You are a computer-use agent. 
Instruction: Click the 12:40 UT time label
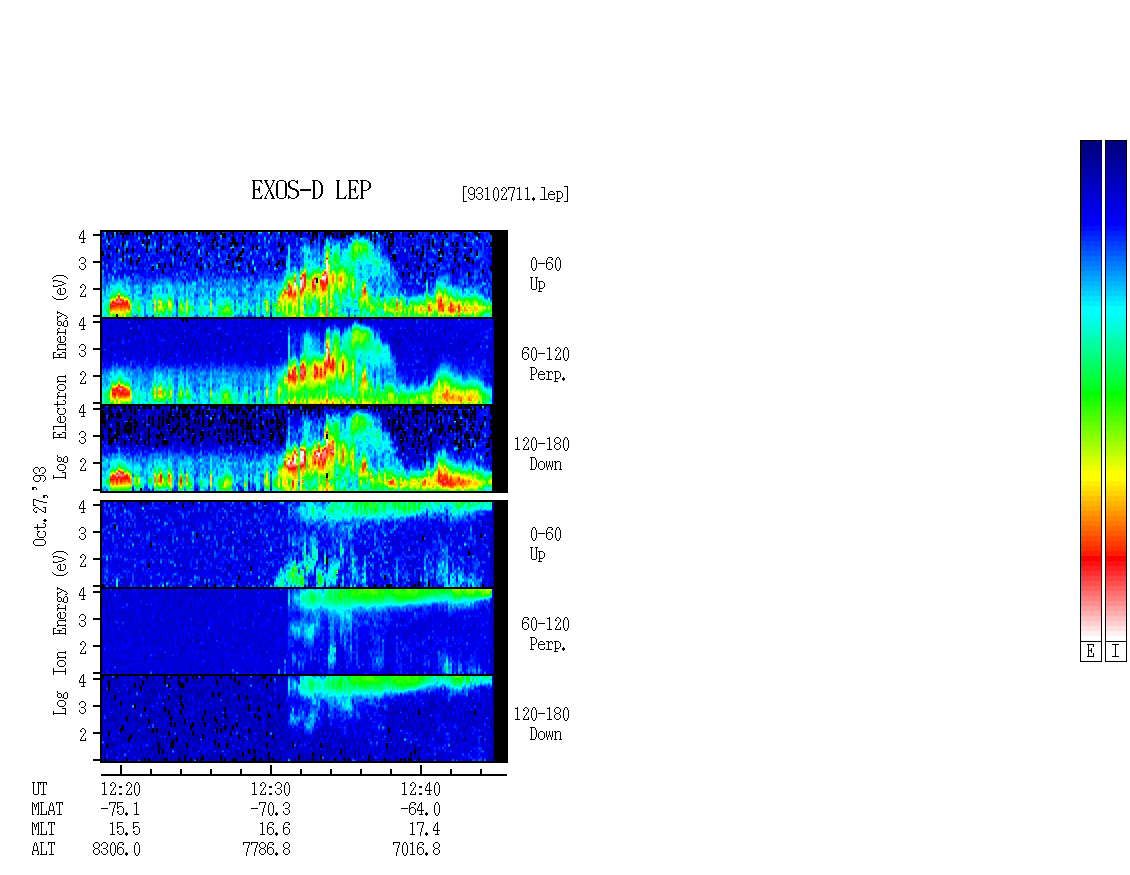click(420, 789)
